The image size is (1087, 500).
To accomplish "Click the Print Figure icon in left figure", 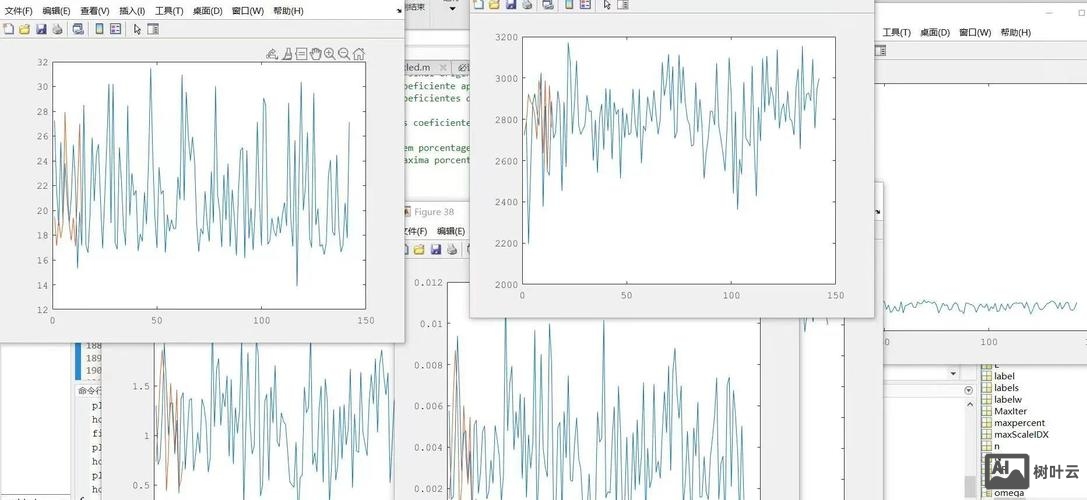I will 57,29.
